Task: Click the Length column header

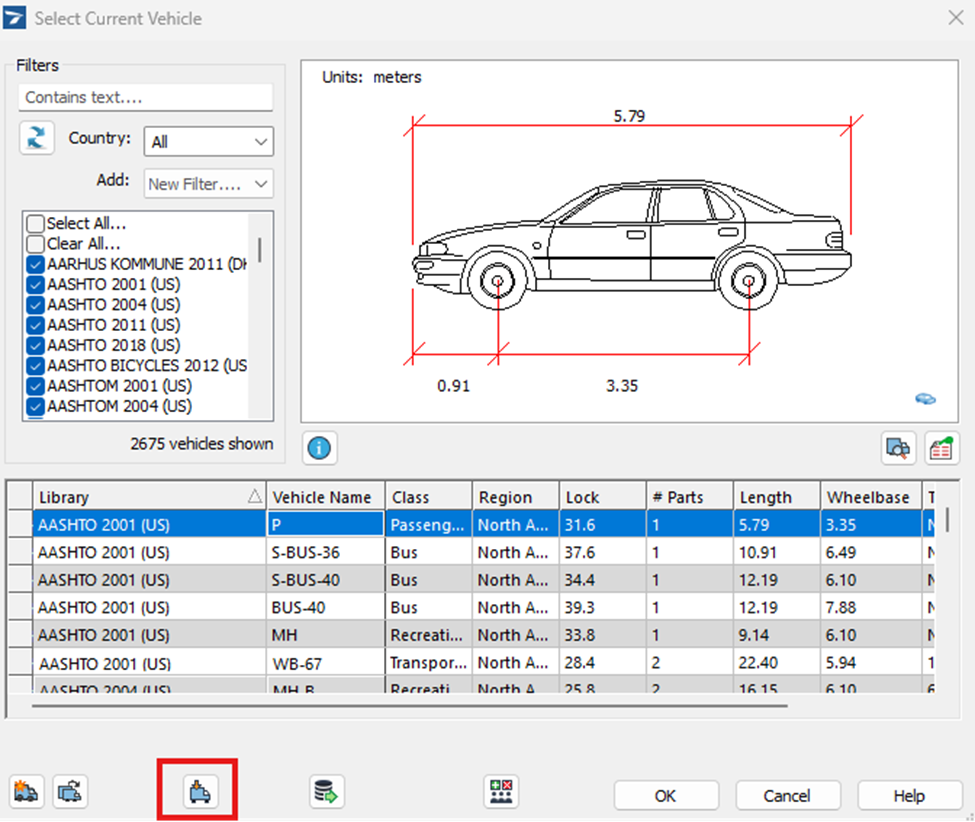Action: (x=765, y=497)
